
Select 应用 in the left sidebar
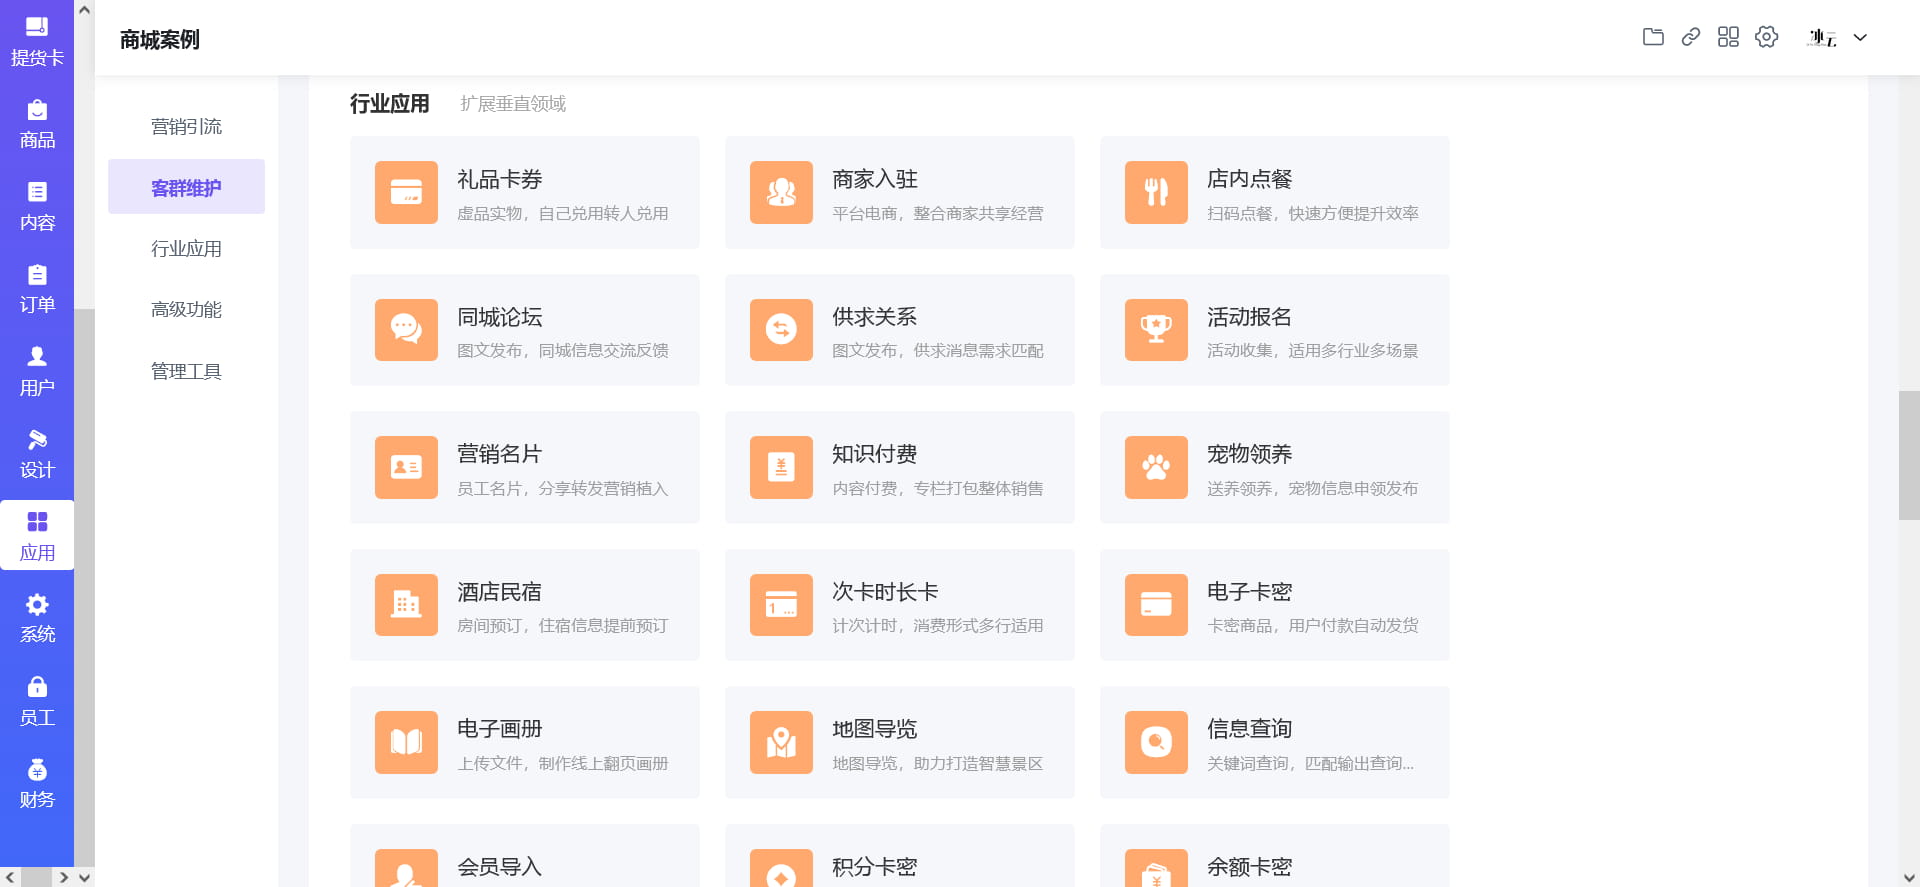coord(37,536)
